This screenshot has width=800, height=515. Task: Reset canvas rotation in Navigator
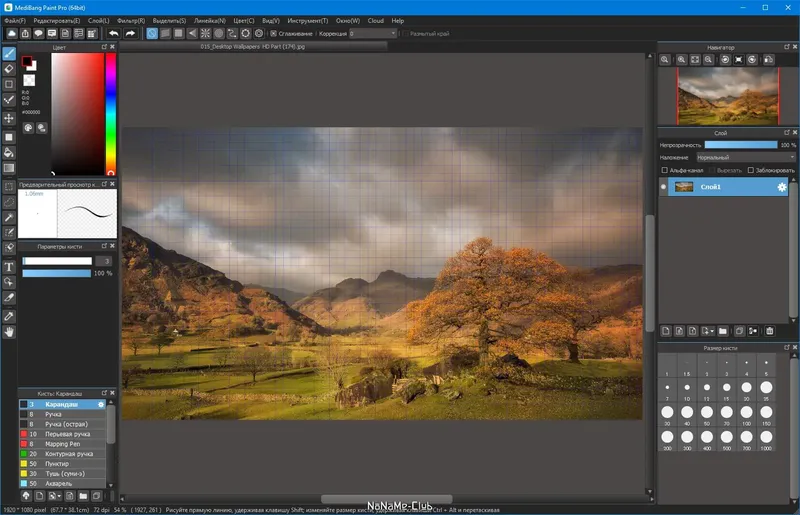(x=738, y=60)
